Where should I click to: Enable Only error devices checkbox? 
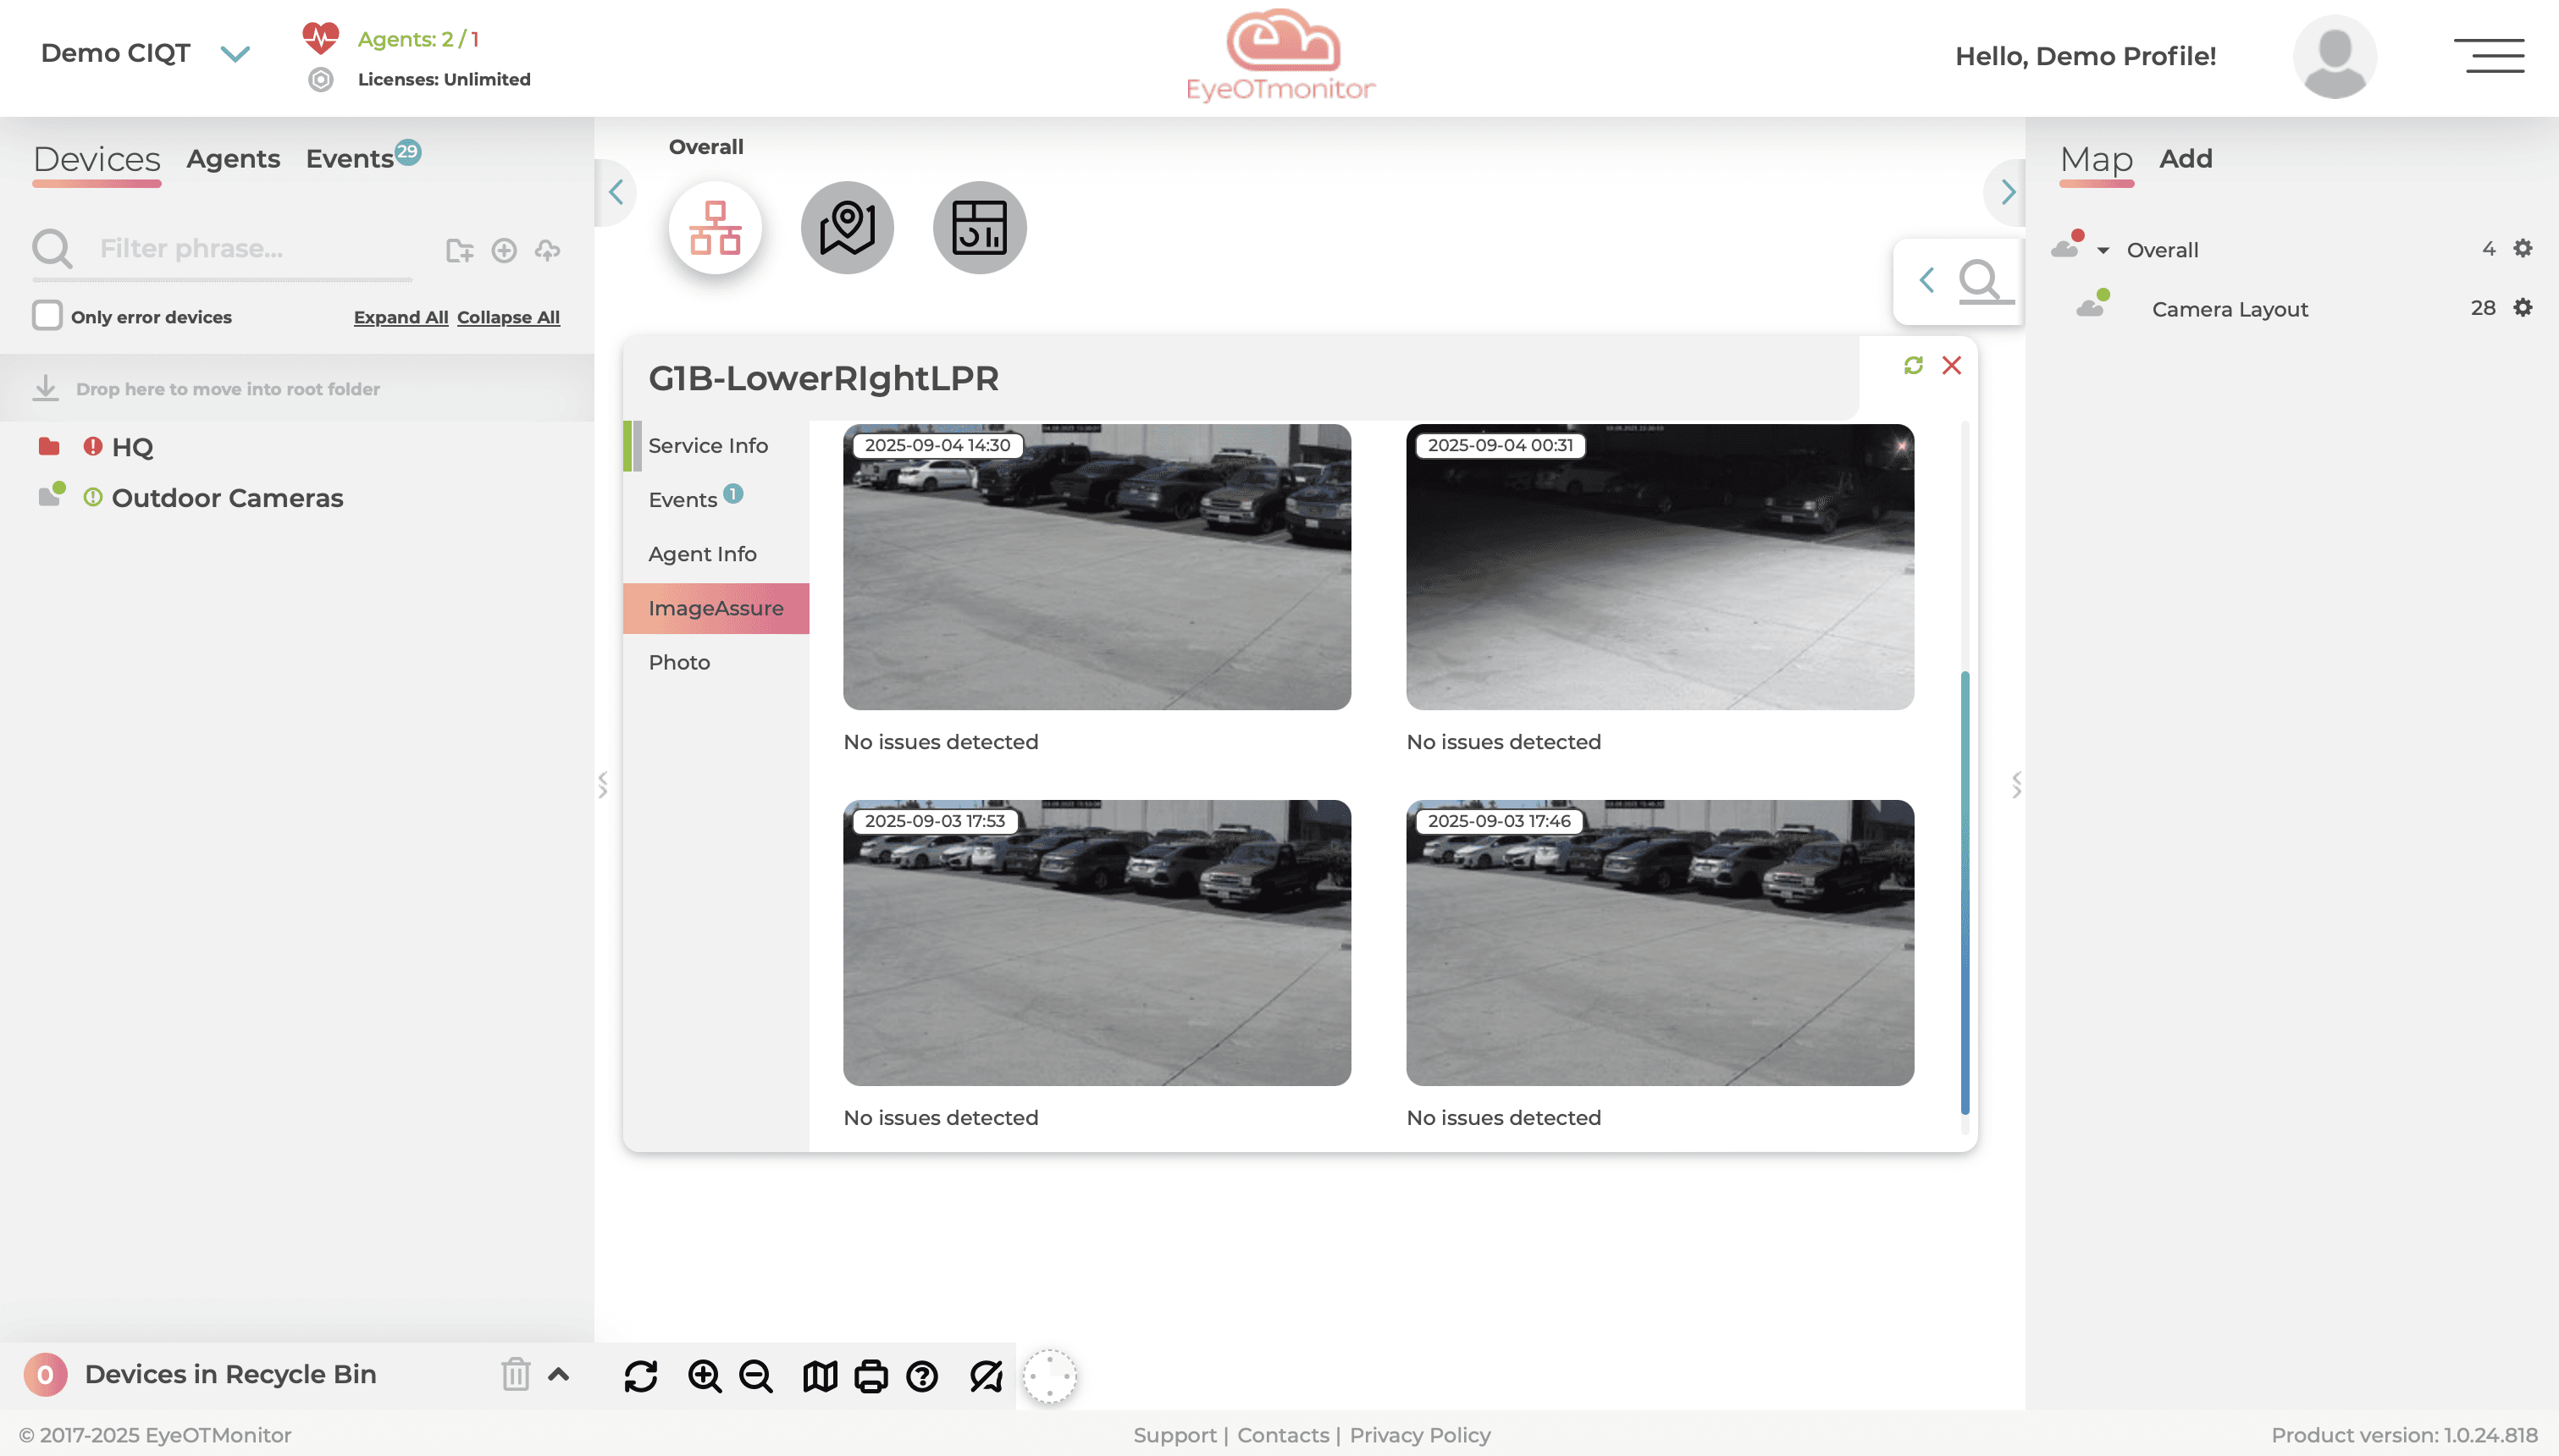pos(47,316)
